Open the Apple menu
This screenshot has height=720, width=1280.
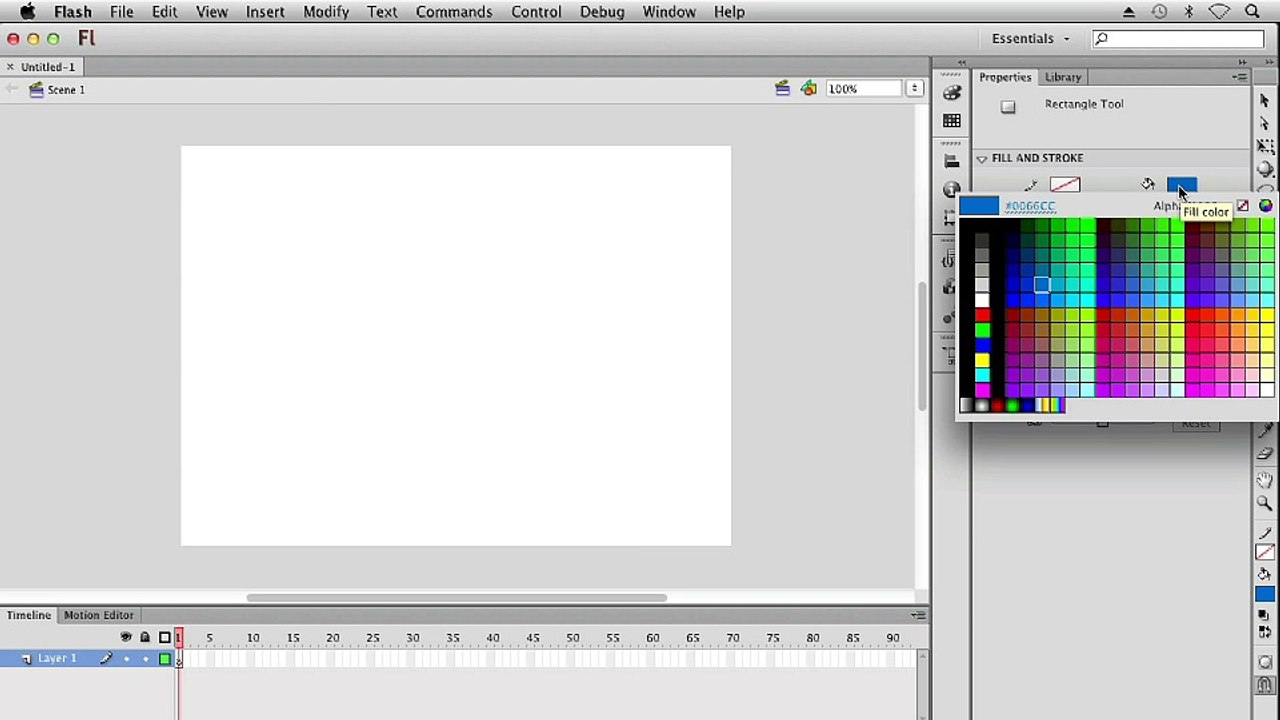coord(28,12)
